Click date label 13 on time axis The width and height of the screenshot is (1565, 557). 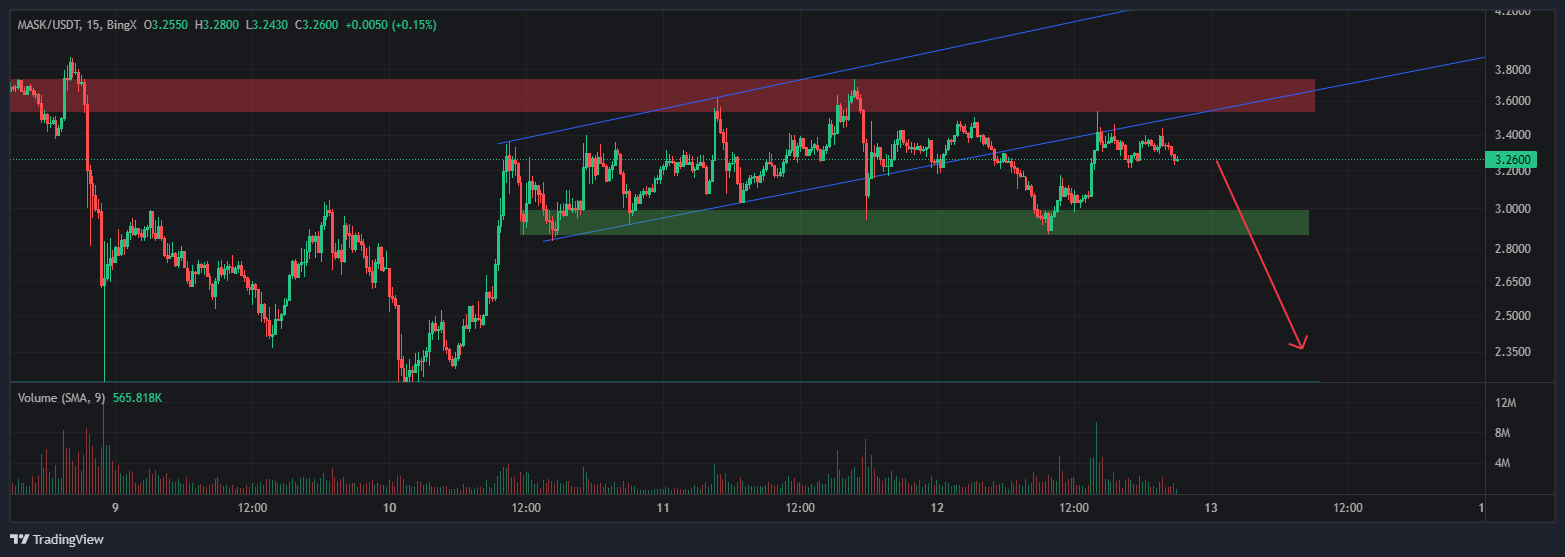[x=1211, y=508]
